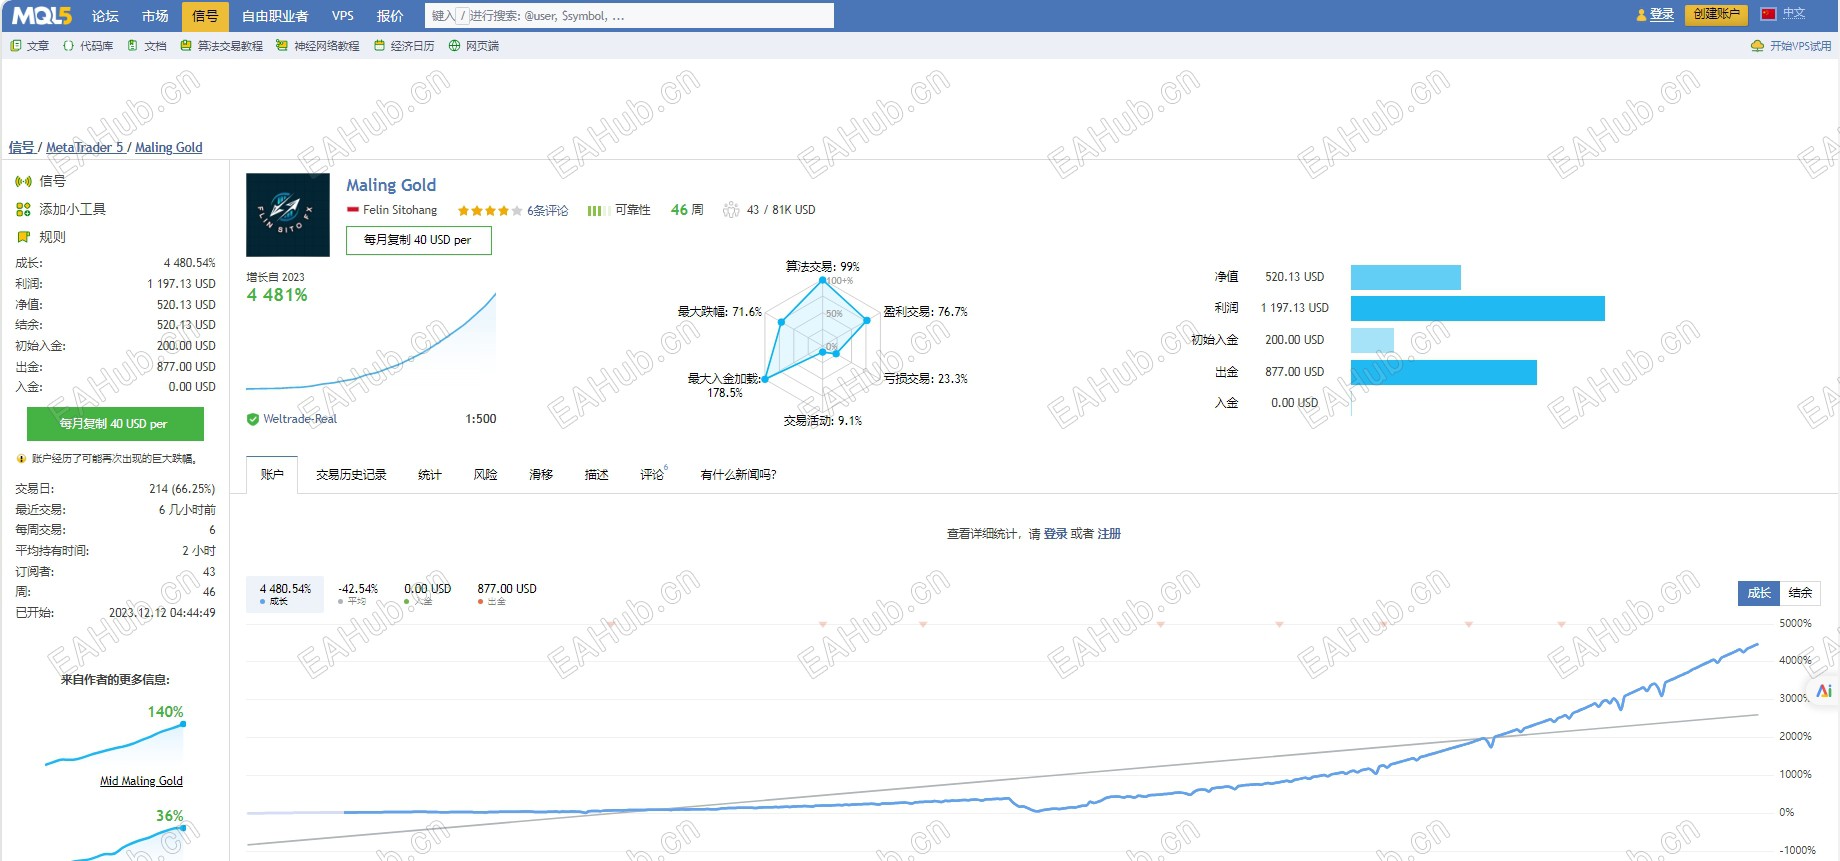Toggle the 成长 growth chart view
Screen dimensions: 1840x861
pos(1759,593)
